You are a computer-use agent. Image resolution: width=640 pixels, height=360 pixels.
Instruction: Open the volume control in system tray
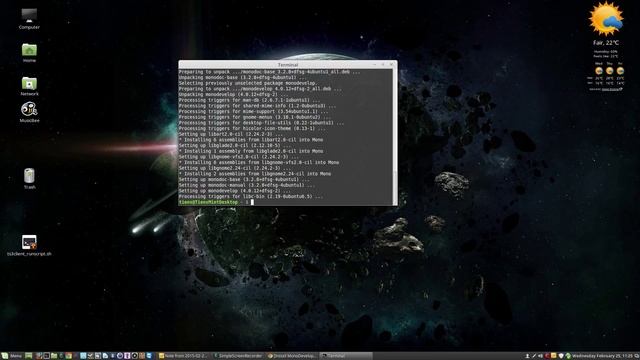pos(540,356)
